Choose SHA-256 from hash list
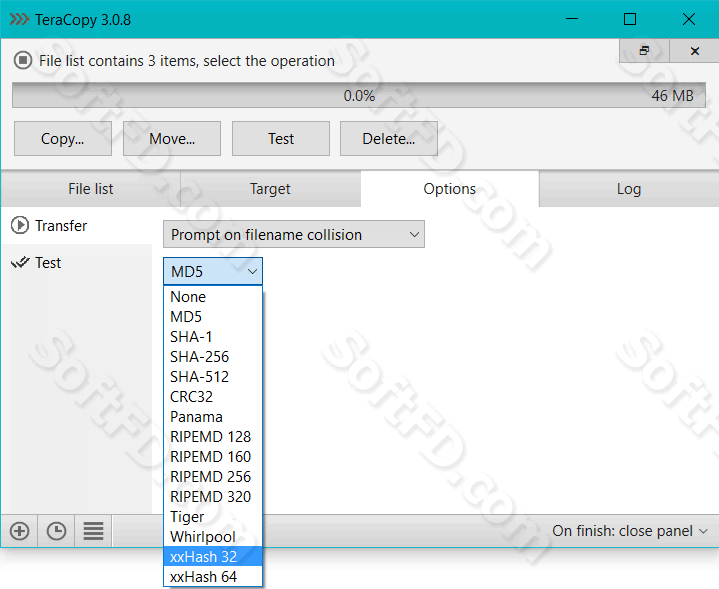 213,356
